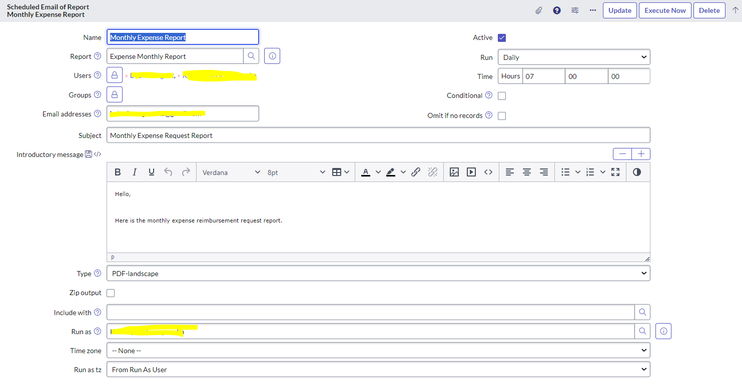Open the additional actions ellipsis menu
Screen dimensions: 742x385
click(x=592, y=10)
